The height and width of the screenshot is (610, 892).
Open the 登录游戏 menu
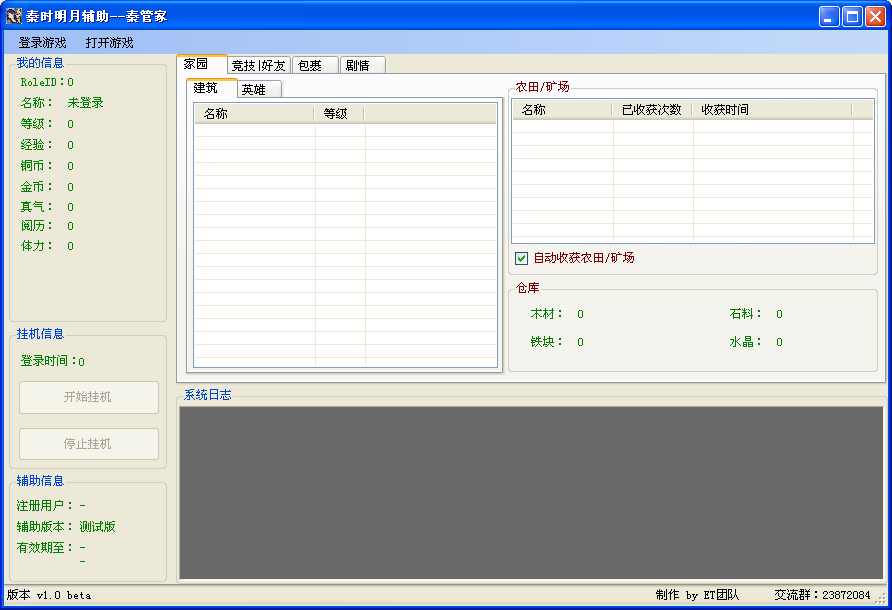pyautogui.click(x=43, y=43)
